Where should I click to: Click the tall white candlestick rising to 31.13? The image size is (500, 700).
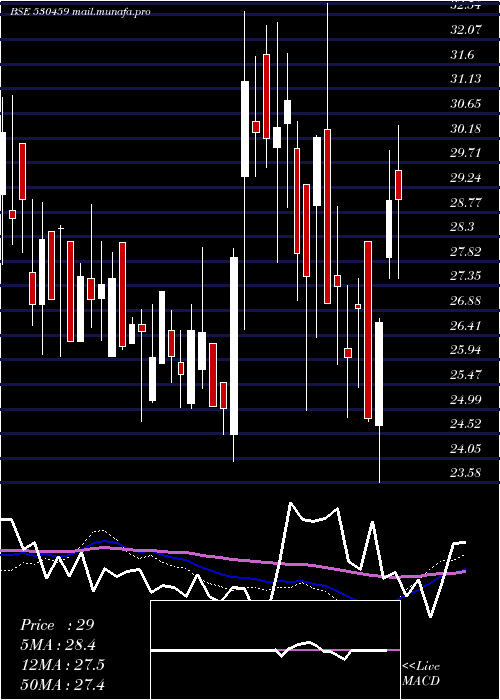(x=245, y=129)
